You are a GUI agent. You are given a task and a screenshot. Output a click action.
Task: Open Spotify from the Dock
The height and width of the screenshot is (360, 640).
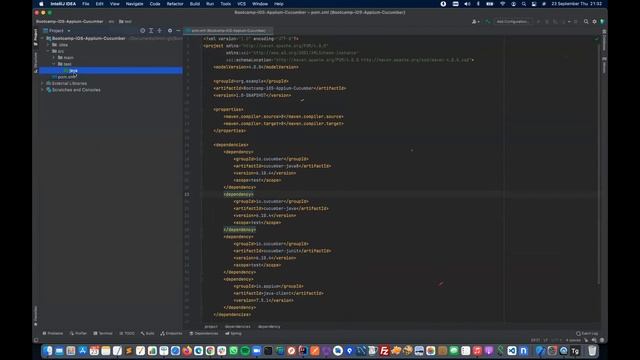point(245,351)
